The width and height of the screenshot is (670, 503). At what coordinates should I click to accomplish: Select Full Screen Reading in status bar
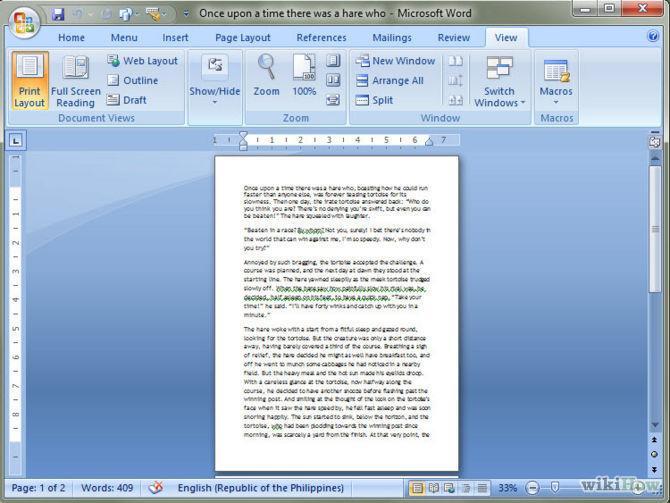(x=433, y=488)
